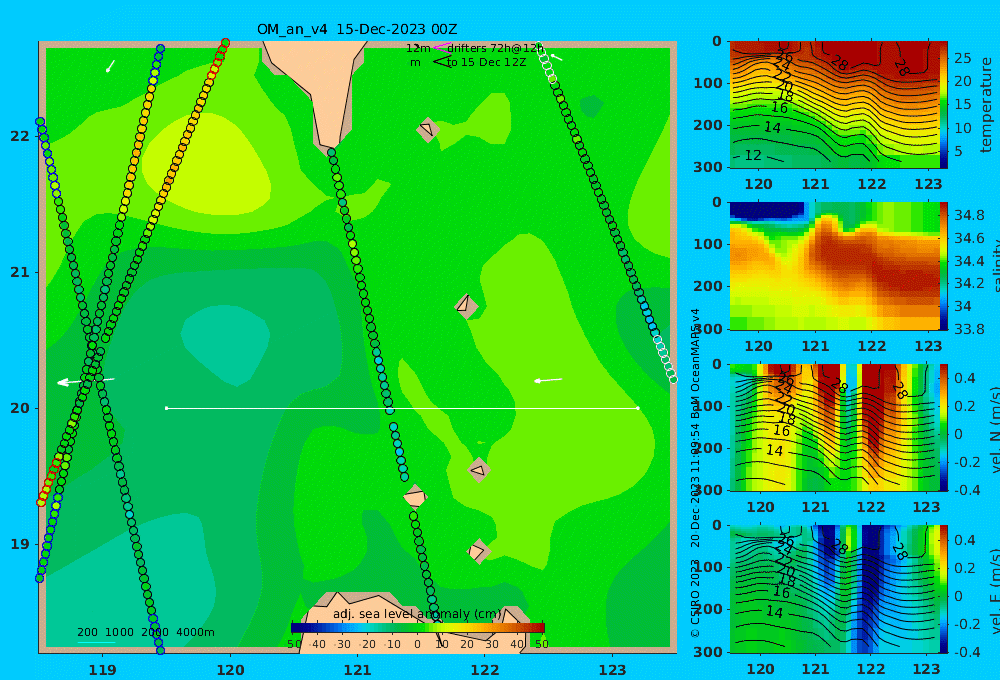Select the island marker near 18.95N 121.95E
1000x680 pixels.
(x=478, y=551)
